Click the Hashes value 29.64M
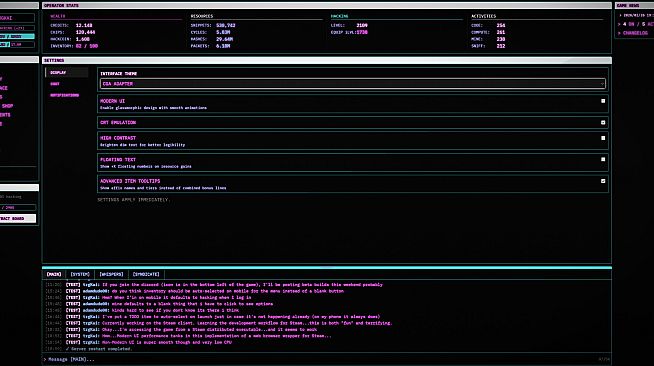This screenshot has width=654, height=366. click(x=224, y=39)
